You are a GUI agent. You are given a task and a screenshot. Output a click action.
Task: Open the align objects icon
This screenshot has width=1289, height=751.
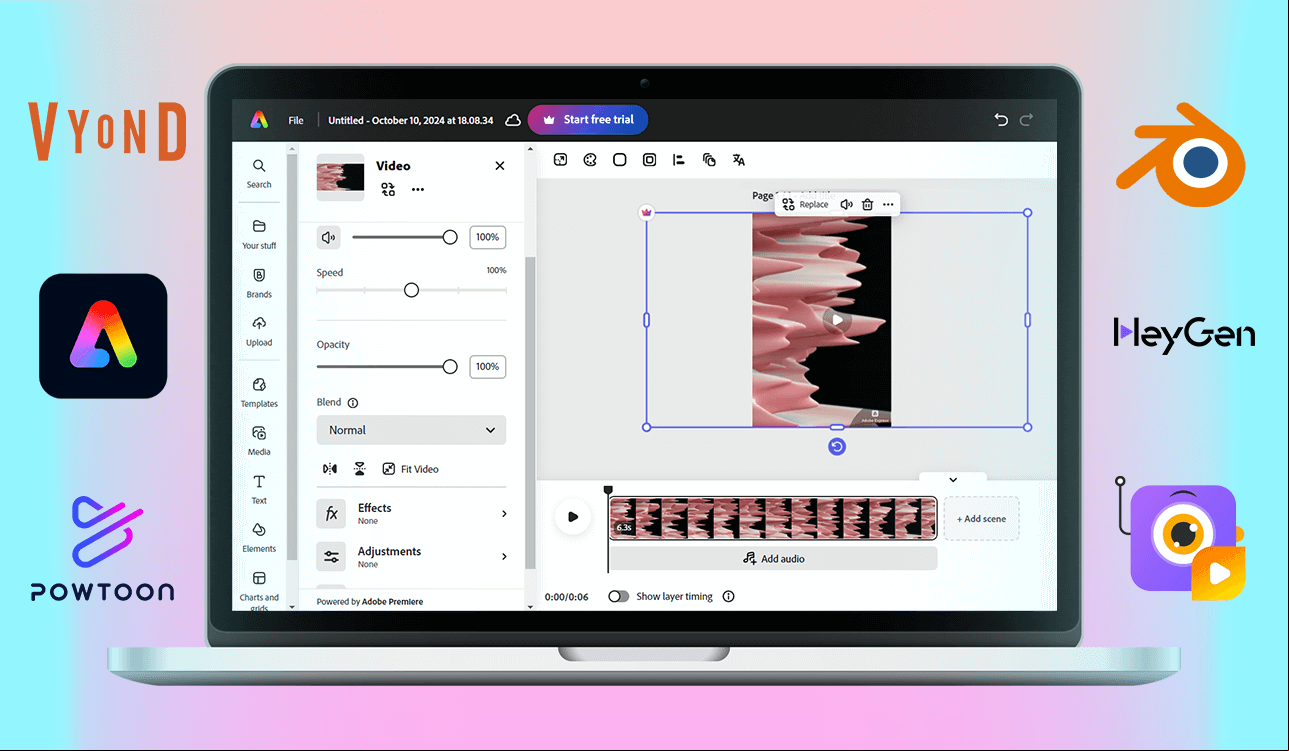[679, 160]
